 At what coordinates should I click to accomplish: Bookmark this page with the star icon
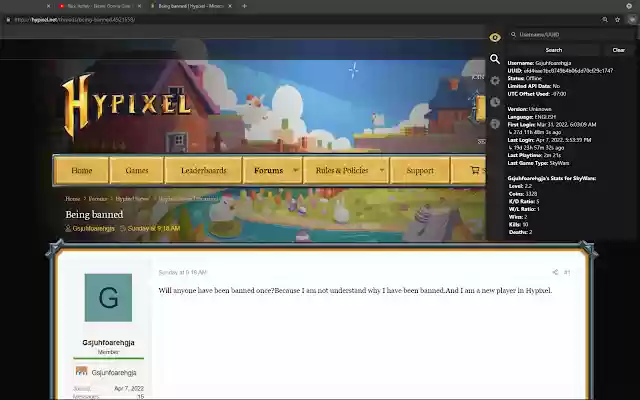click(x=618, y=20)
